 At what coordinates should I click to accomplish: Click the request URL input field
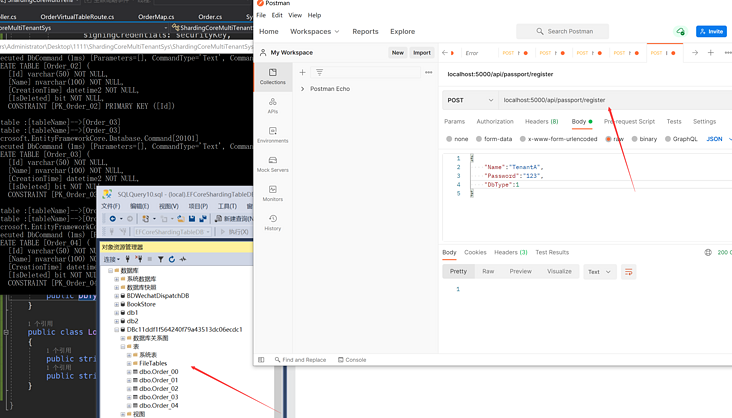click(x=610, y=100)
